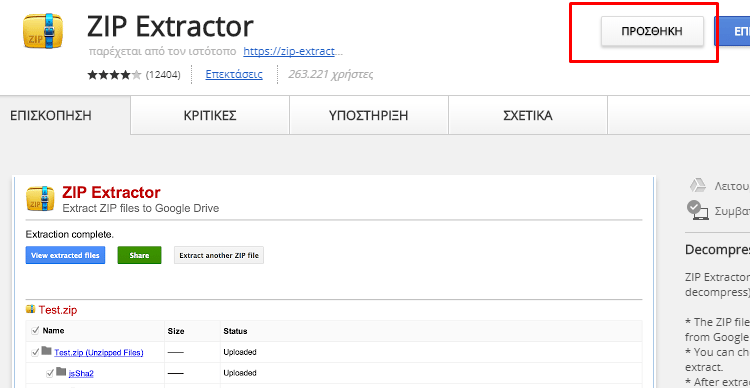
Task: Toggle the Test.zip (Unzipped Files) checkbox
Action: (35, 352)
